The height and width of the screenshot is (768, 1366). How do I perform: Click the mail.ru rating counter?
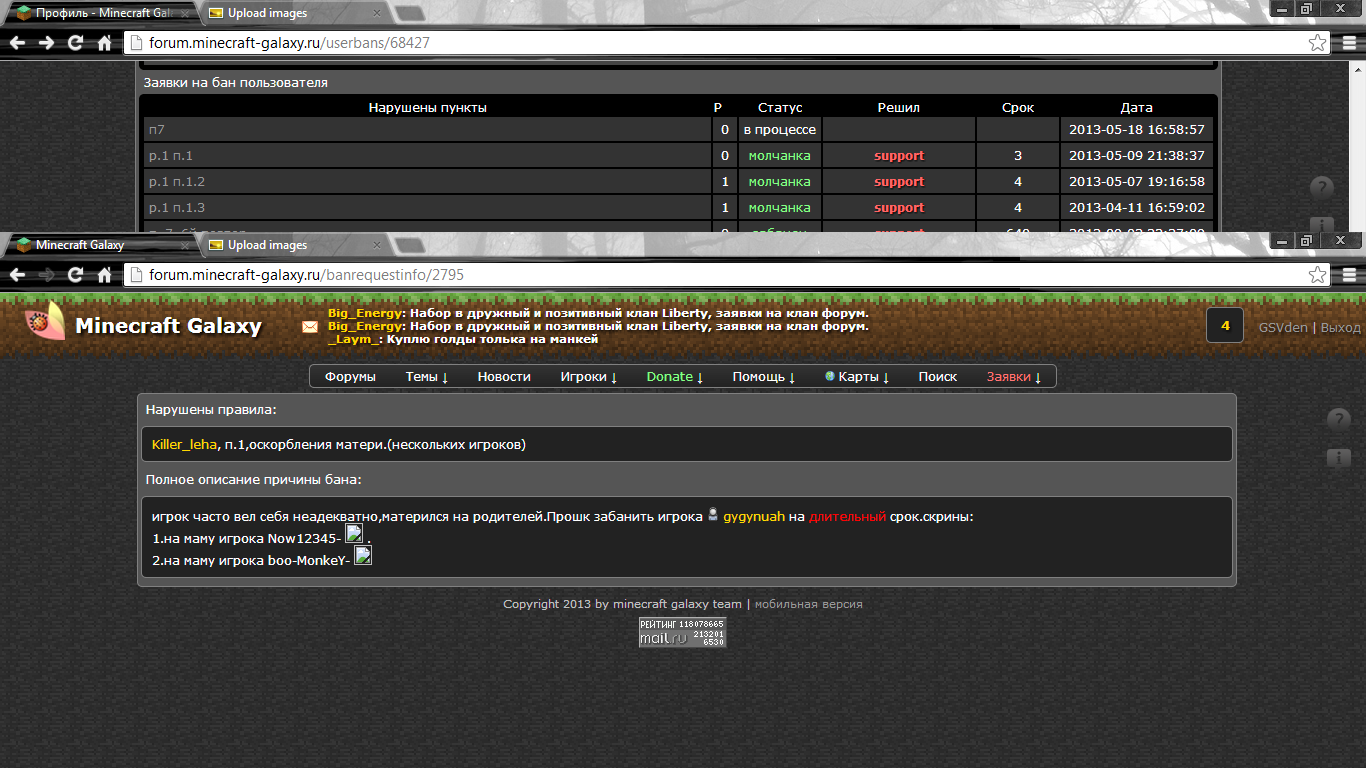[x=682, y=632]
